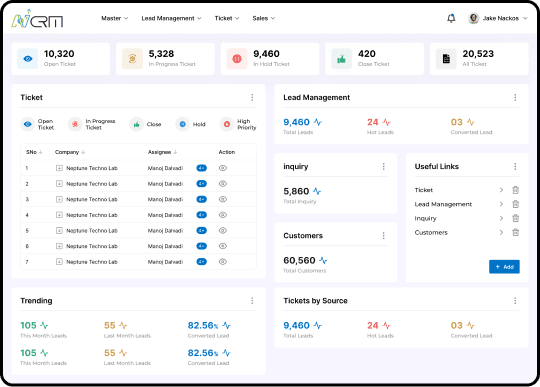The width and height of the screenshot is (540, 387).
Task: Open the Ticket top menu
Action: click(x=227, y=18)
